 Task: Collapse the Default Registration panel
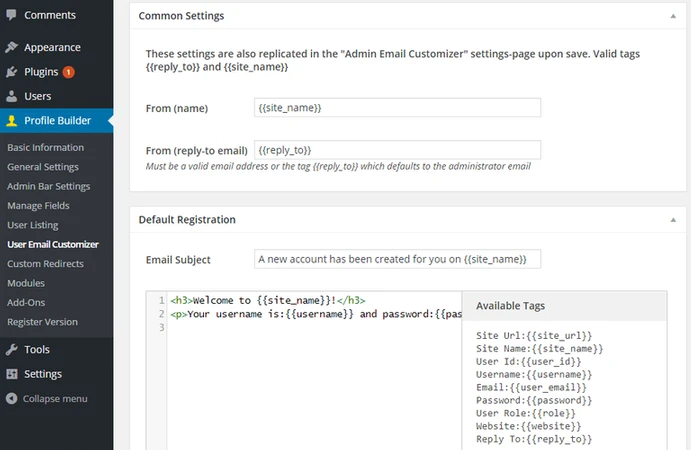point(673,220)
